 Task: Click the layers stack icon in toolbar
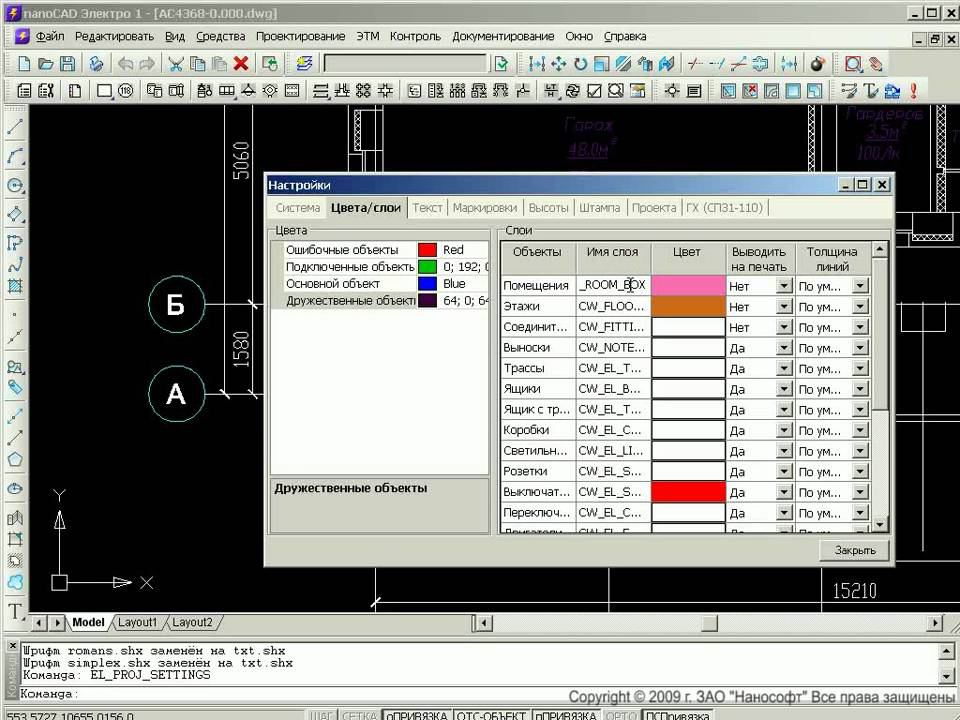304,64
